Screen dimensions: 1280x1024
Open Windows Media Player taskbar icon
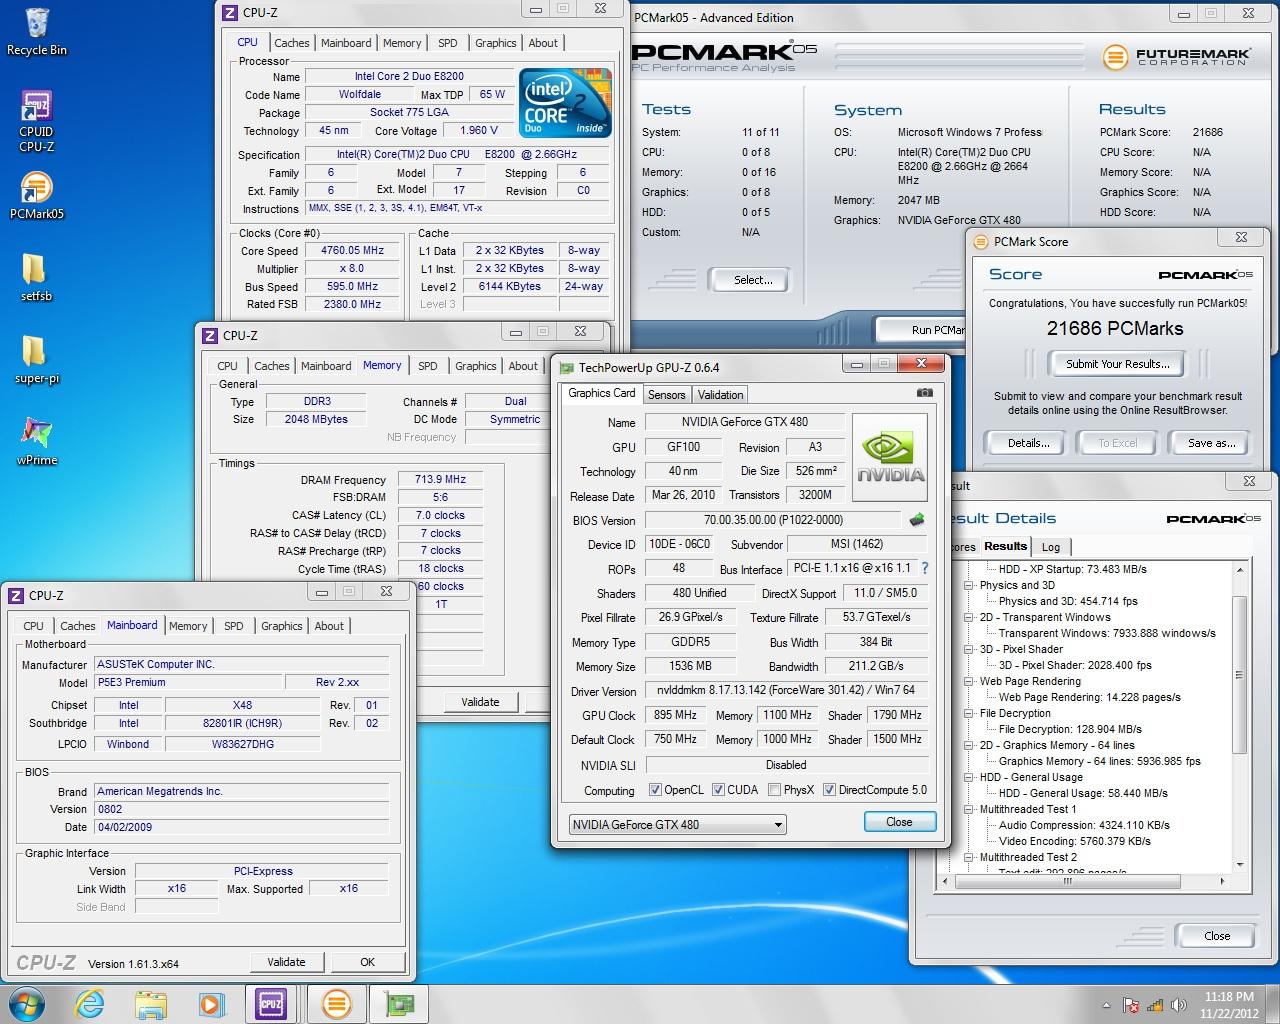pyautogui.click(x=211, y=1004)
